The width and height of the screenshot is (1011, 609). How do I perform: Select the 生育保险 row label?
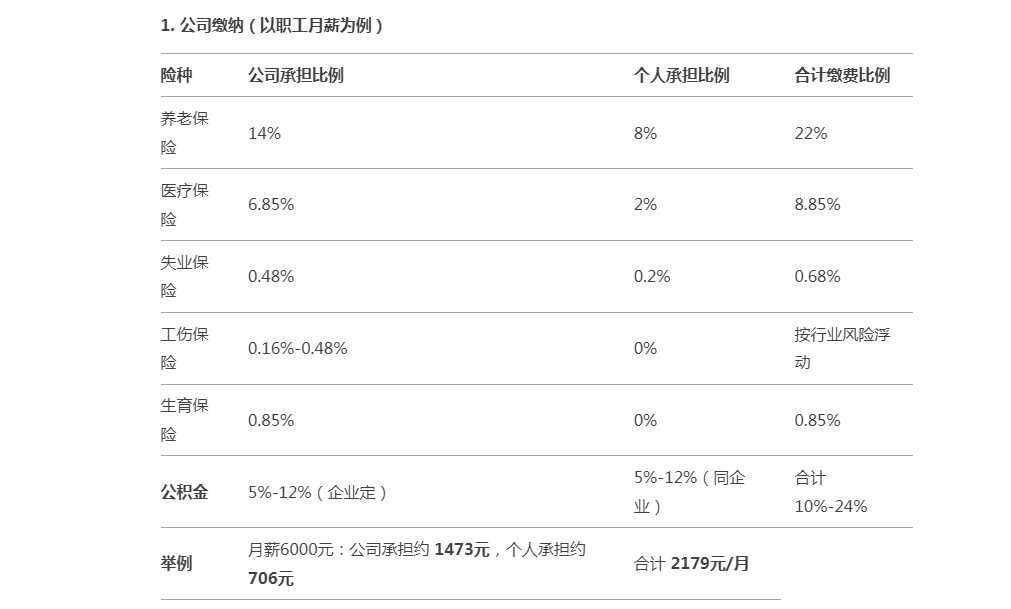[184, 420]
